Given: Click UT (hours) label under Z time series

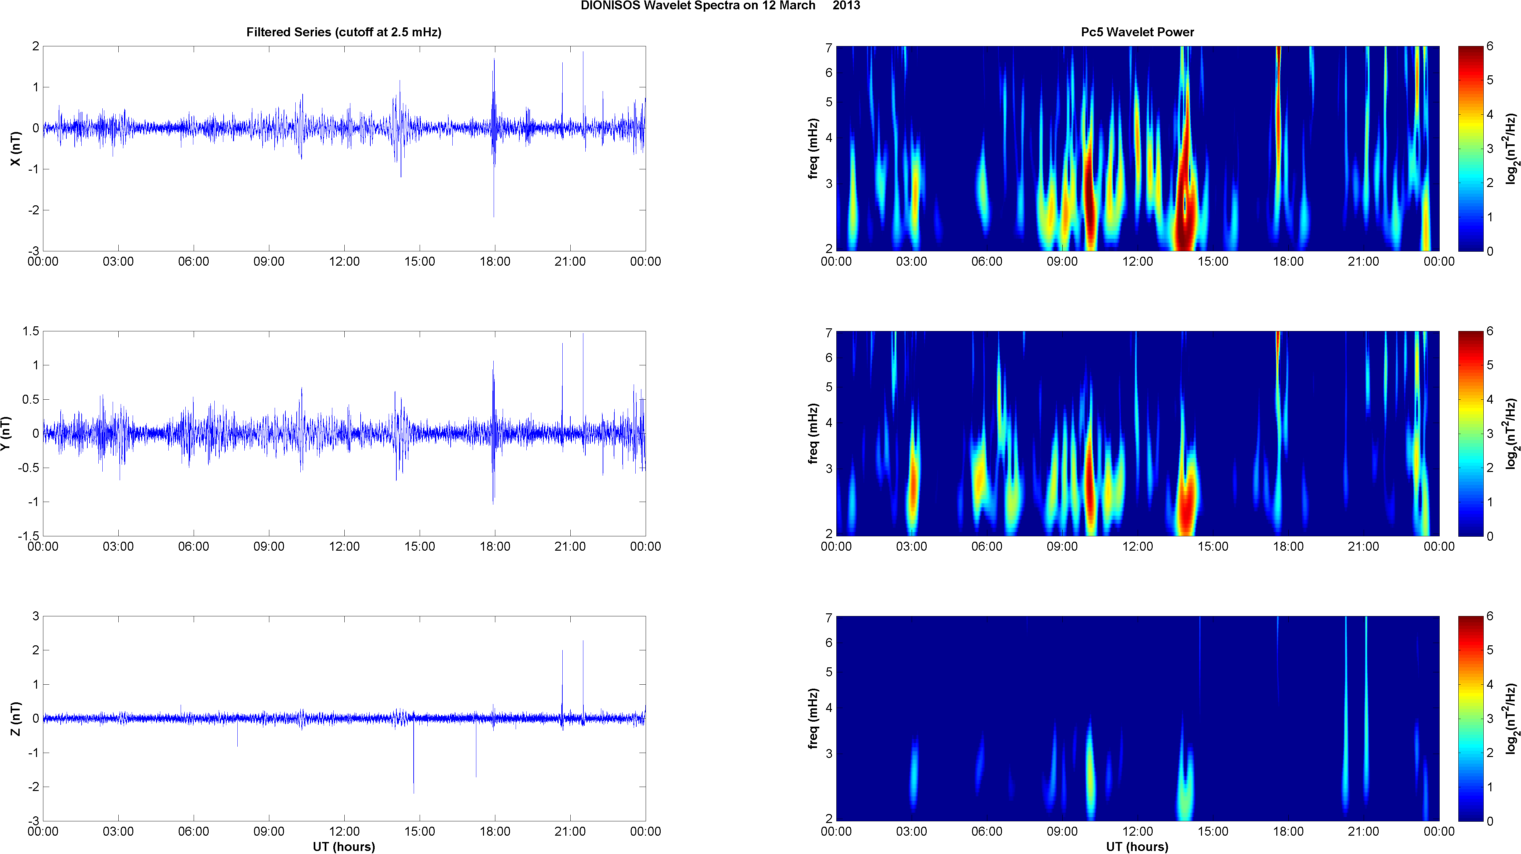Looking at the screenshot, I should [344, 847].
